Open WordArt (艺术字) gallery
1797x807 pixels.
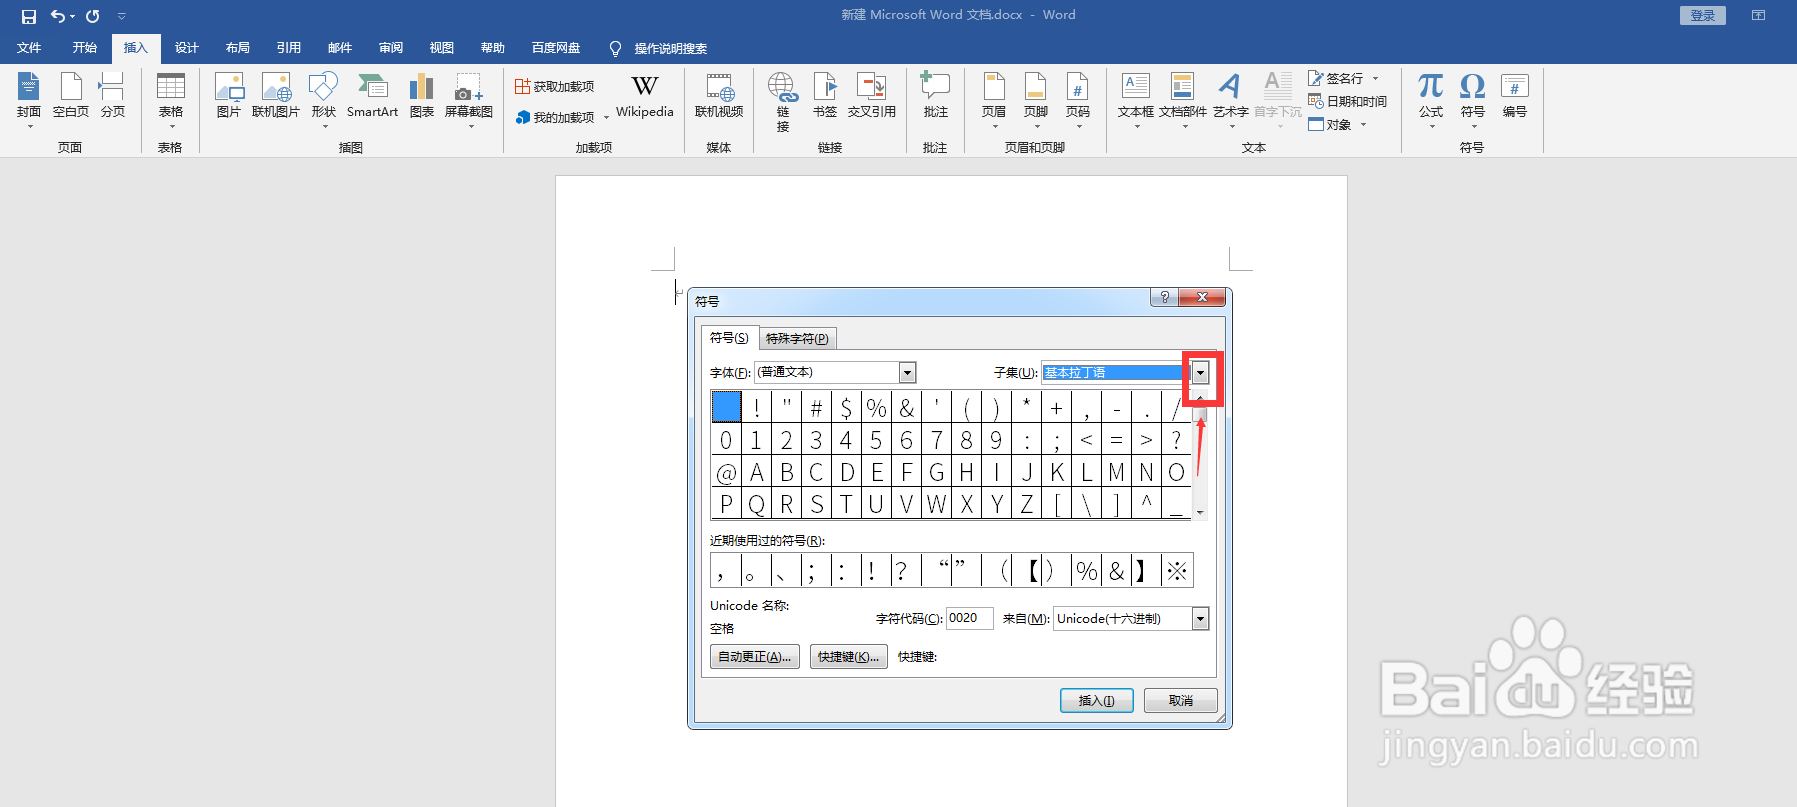pyautogui.click(x=1231, y=99)
